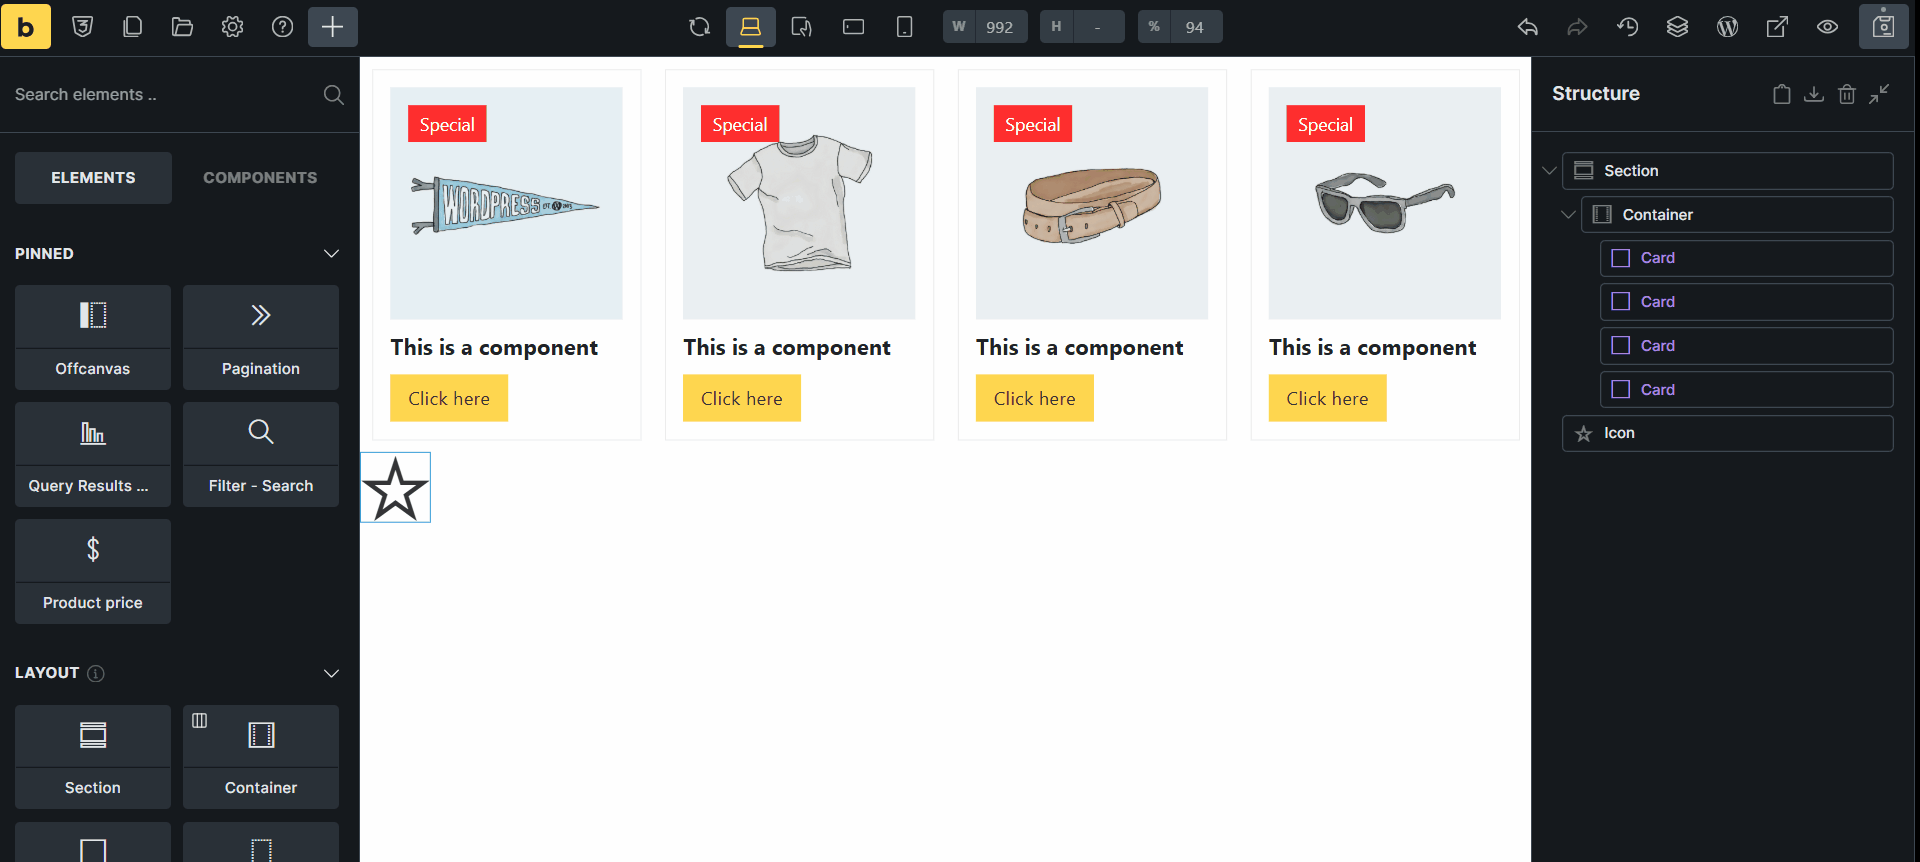Click the Structure download icon
This screenshot has width=1920, height=862.
click(1814, 94)
